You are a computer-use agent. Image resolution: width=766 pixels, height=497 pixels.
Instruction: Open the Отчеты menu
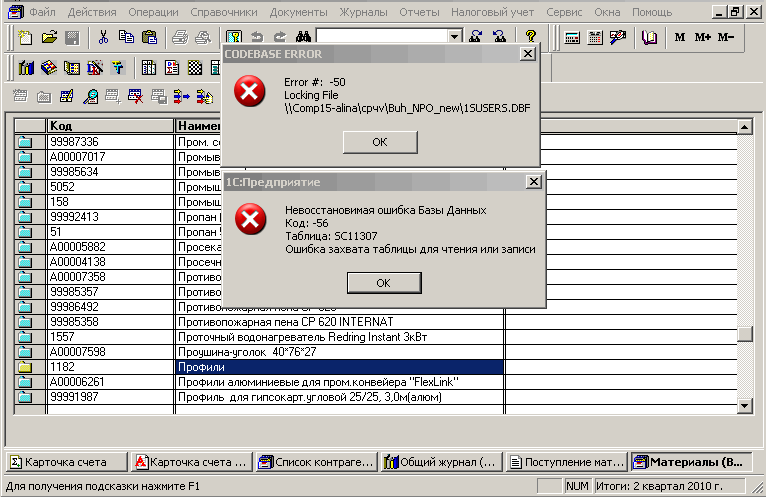click(419, 12)
